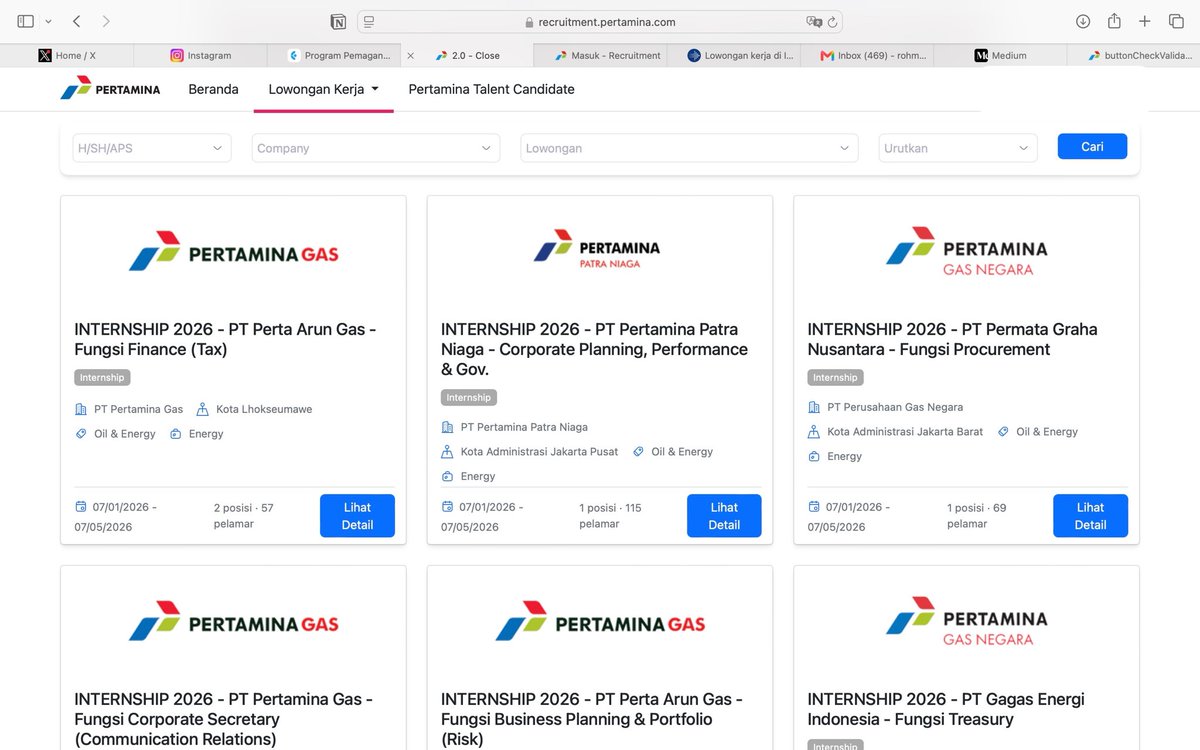Open Permata Graha Nusantara Procurement title

click(952, 339)
